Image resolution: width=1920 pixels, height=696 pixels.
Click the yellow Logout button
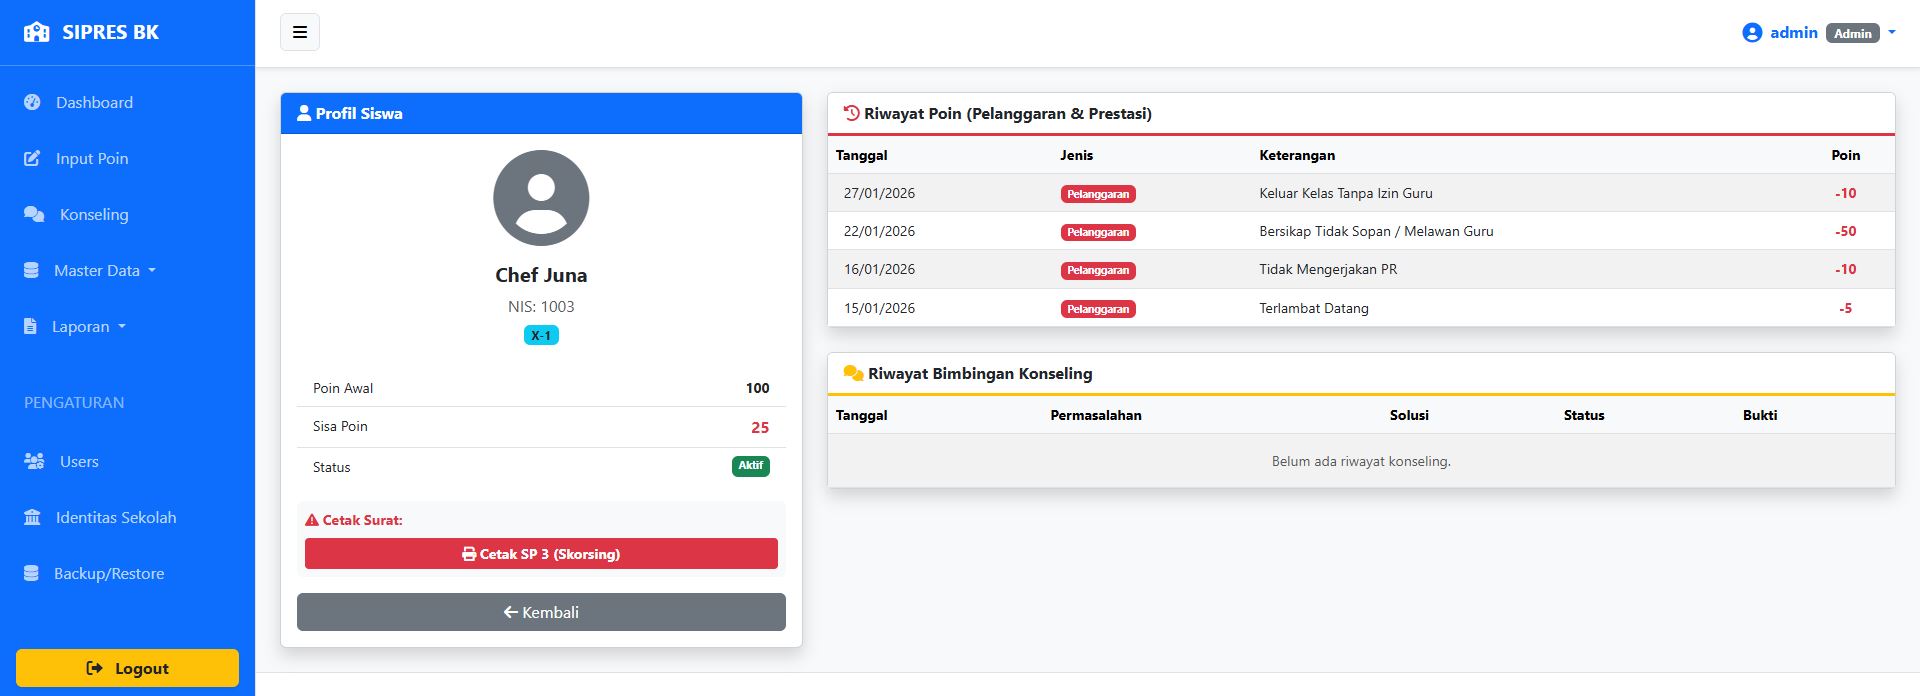[127, 668]
